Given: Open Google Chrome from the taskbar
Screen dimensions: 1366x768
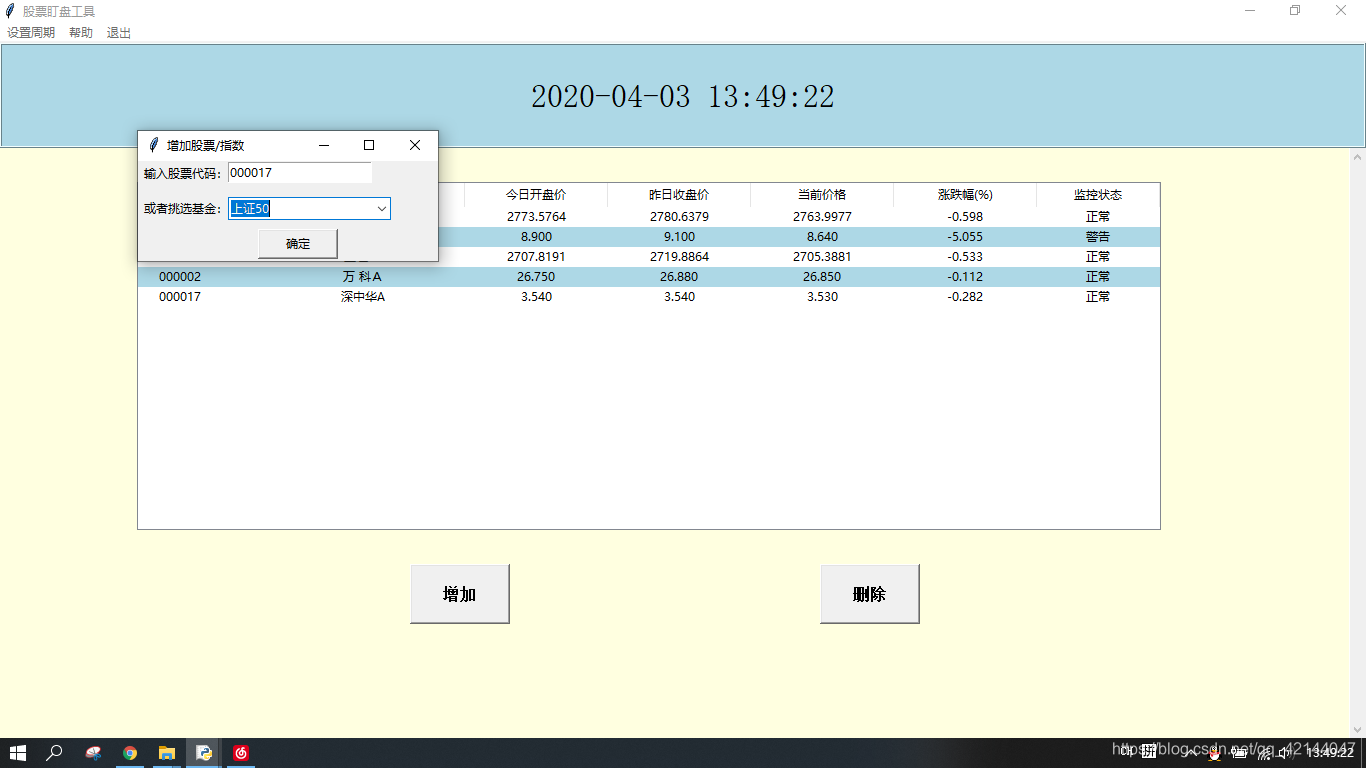Looking at the screenshot, I should [130, 753].
